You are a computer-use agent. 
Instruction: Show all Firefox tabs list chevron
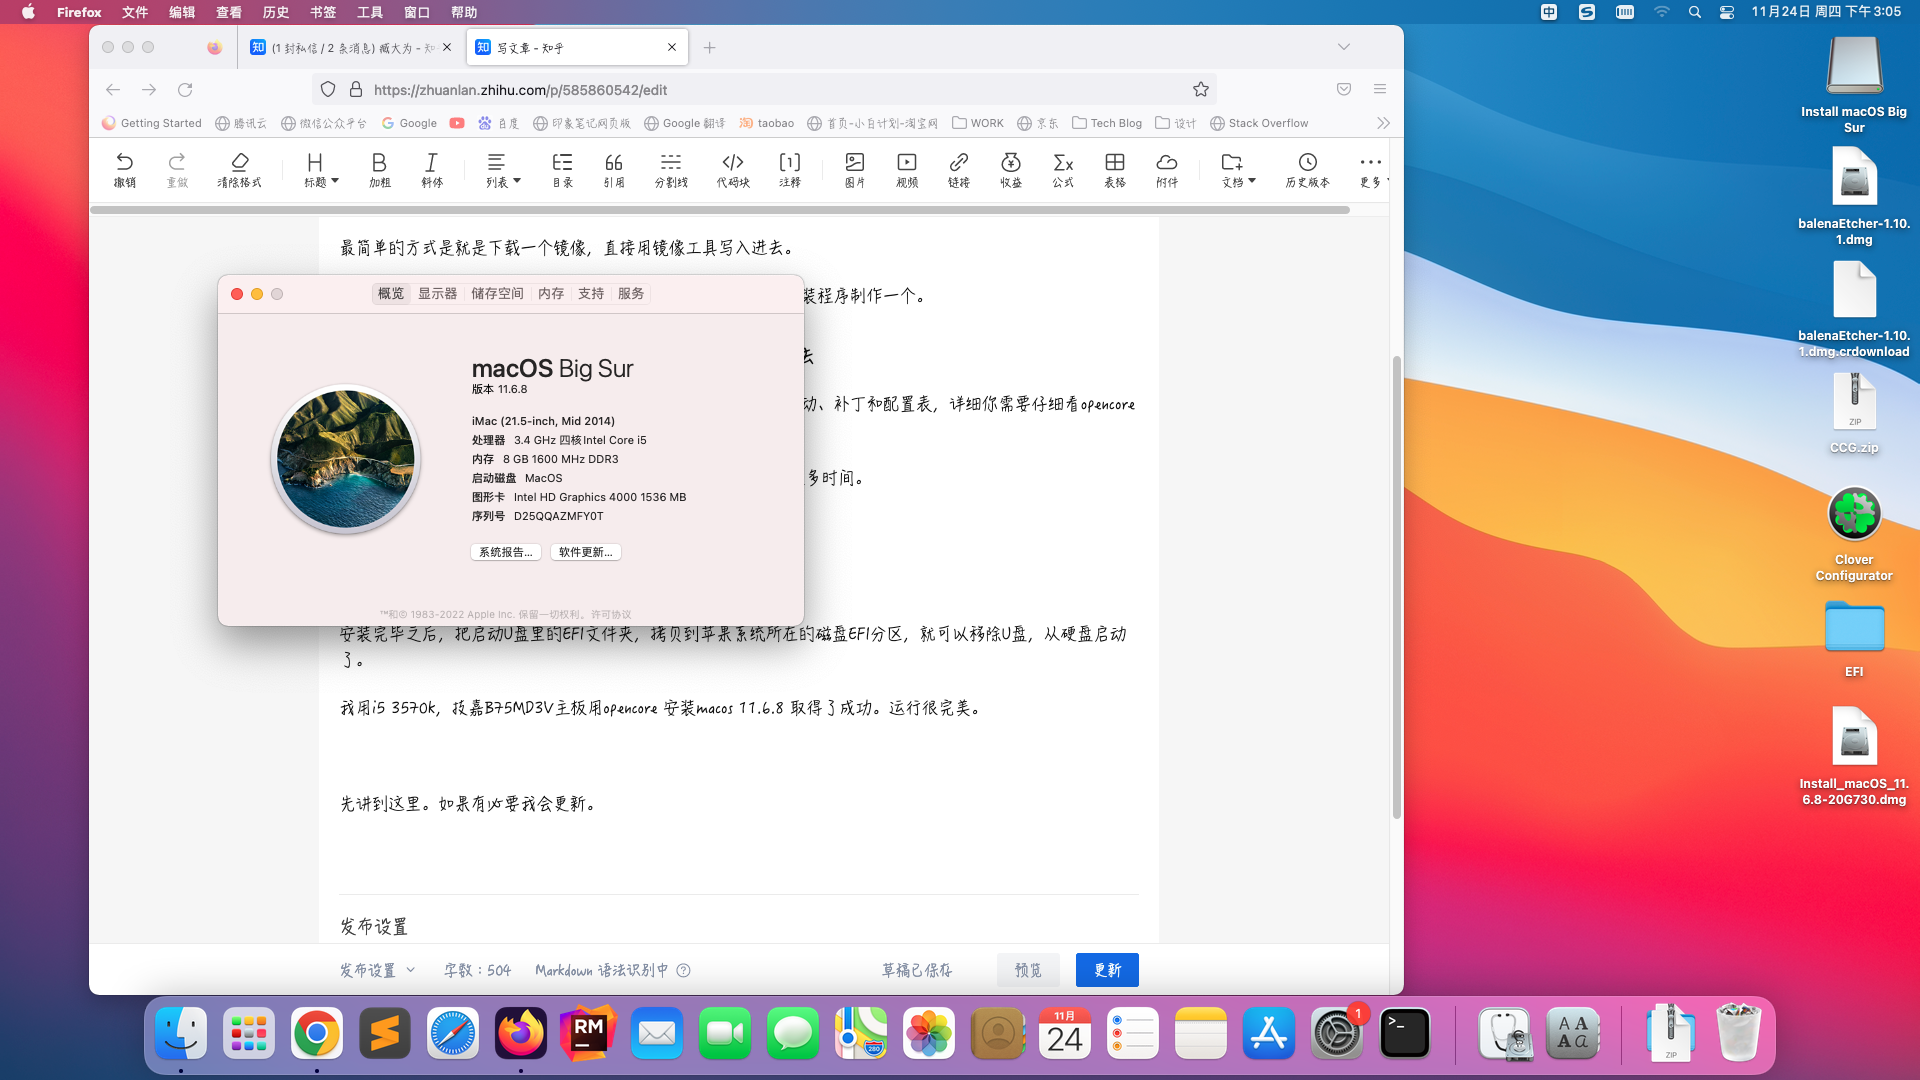(1344, 47)
